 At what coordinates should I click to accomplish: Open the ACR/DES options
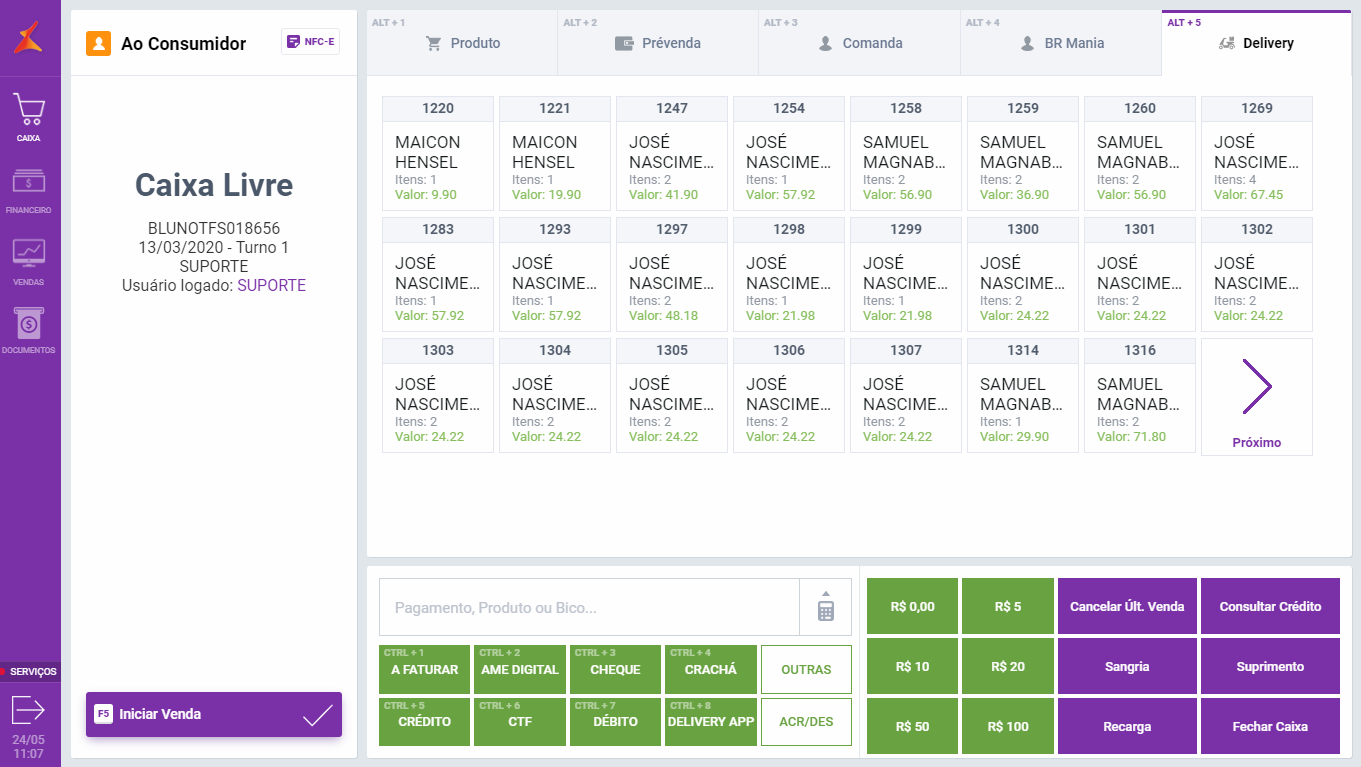pyautogui.click(x=806, y=722)
